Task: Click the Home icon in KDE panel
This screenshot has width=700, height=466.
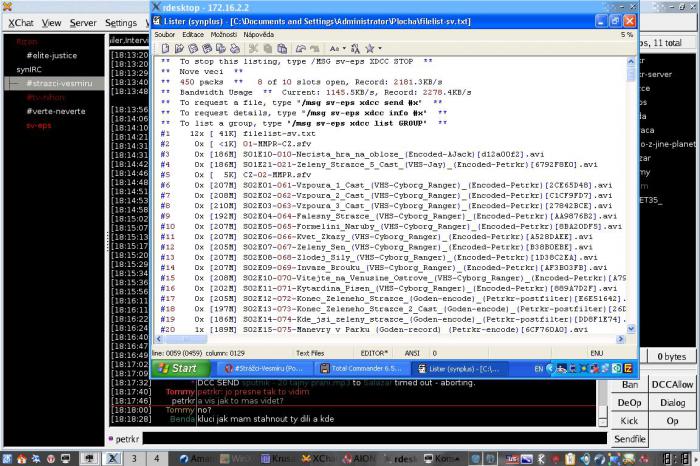Action: 21,458
